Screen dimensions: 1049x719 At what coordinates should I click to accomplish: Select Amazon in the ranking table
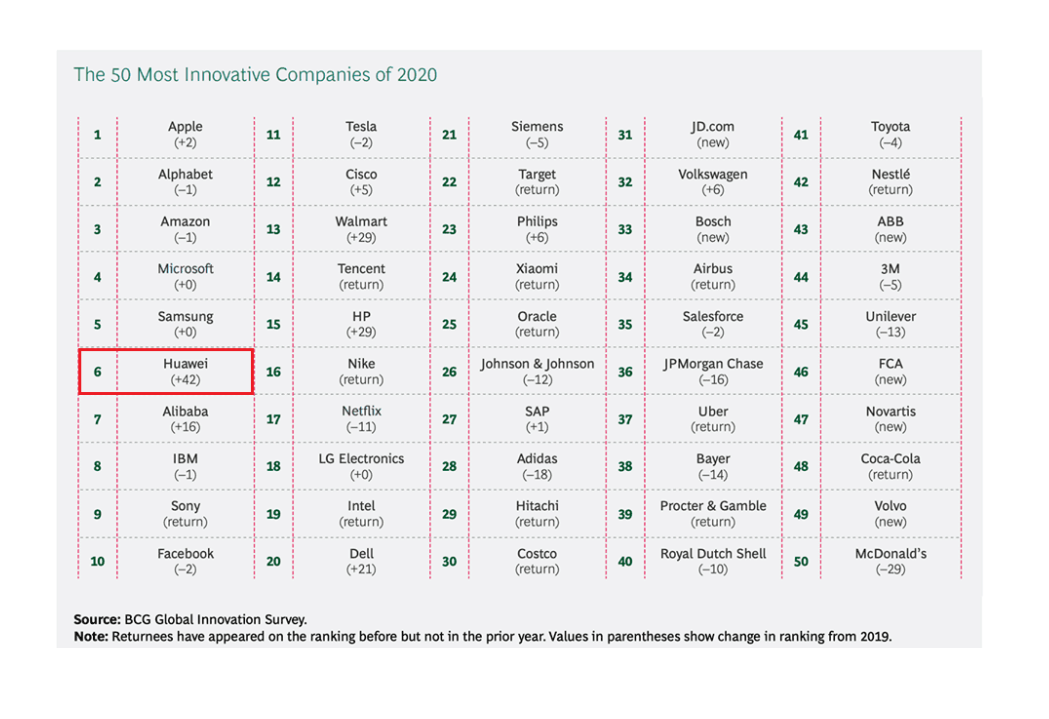[185, 221]
